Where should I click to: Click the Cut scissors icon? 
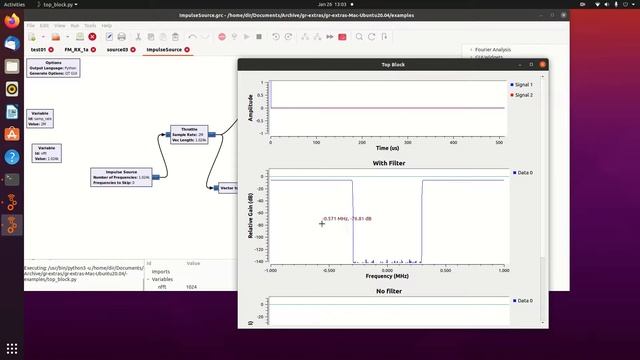(x=138, y=37)
